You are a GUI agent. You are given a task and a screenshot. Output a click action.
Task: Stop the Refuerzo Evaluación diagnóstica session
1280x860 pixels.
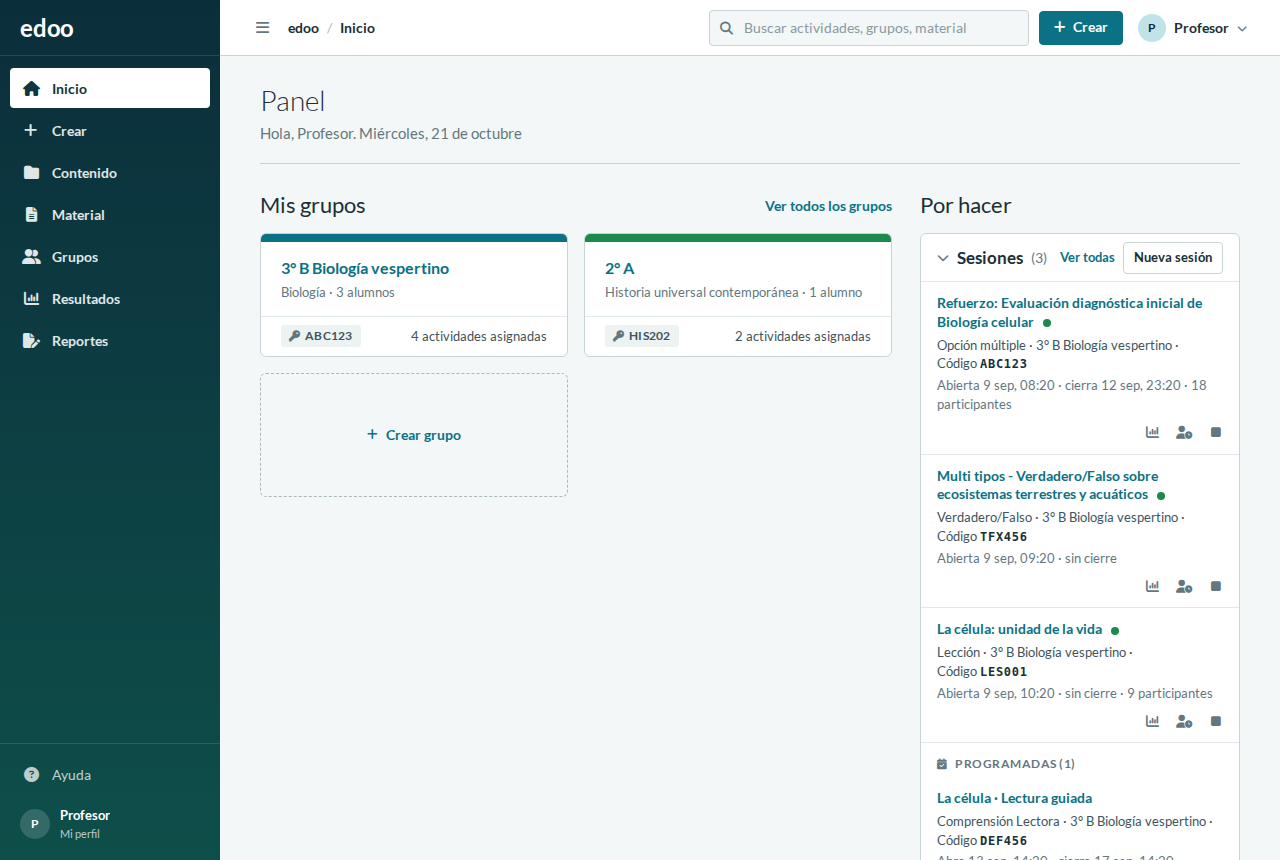pos(1216,432)
